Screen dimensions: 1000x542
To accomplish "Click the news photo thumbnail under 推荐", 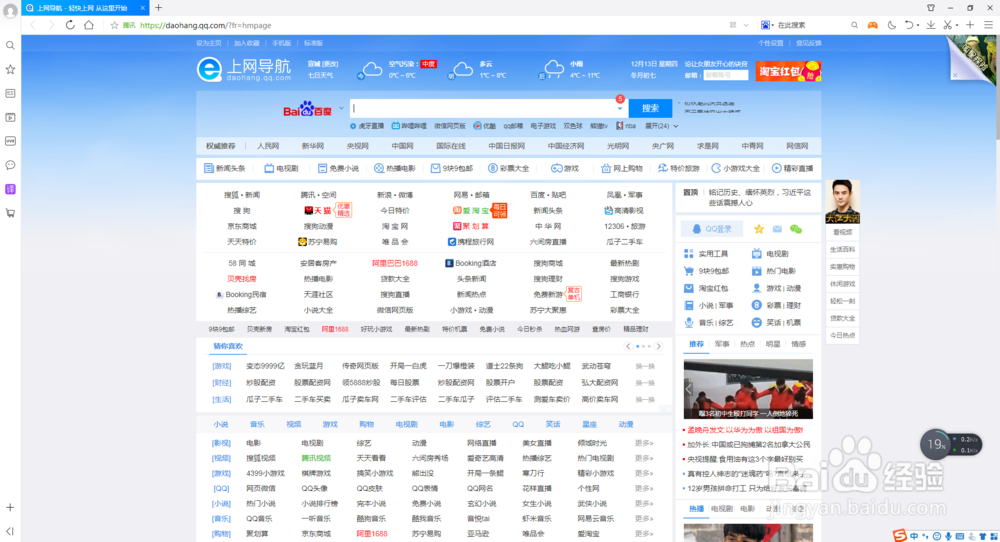I will click(x=748, y=389).
